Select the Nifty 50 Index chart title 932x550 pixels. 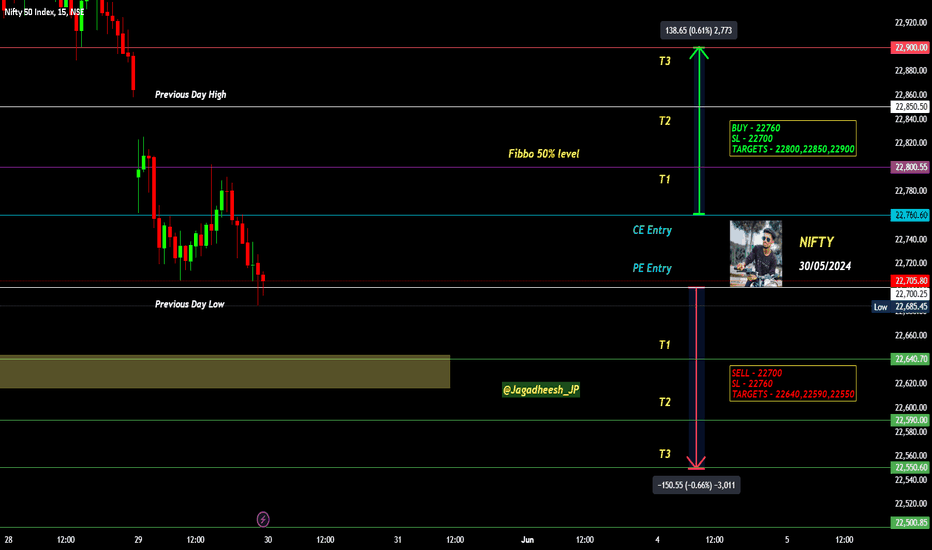click(44, 12)
